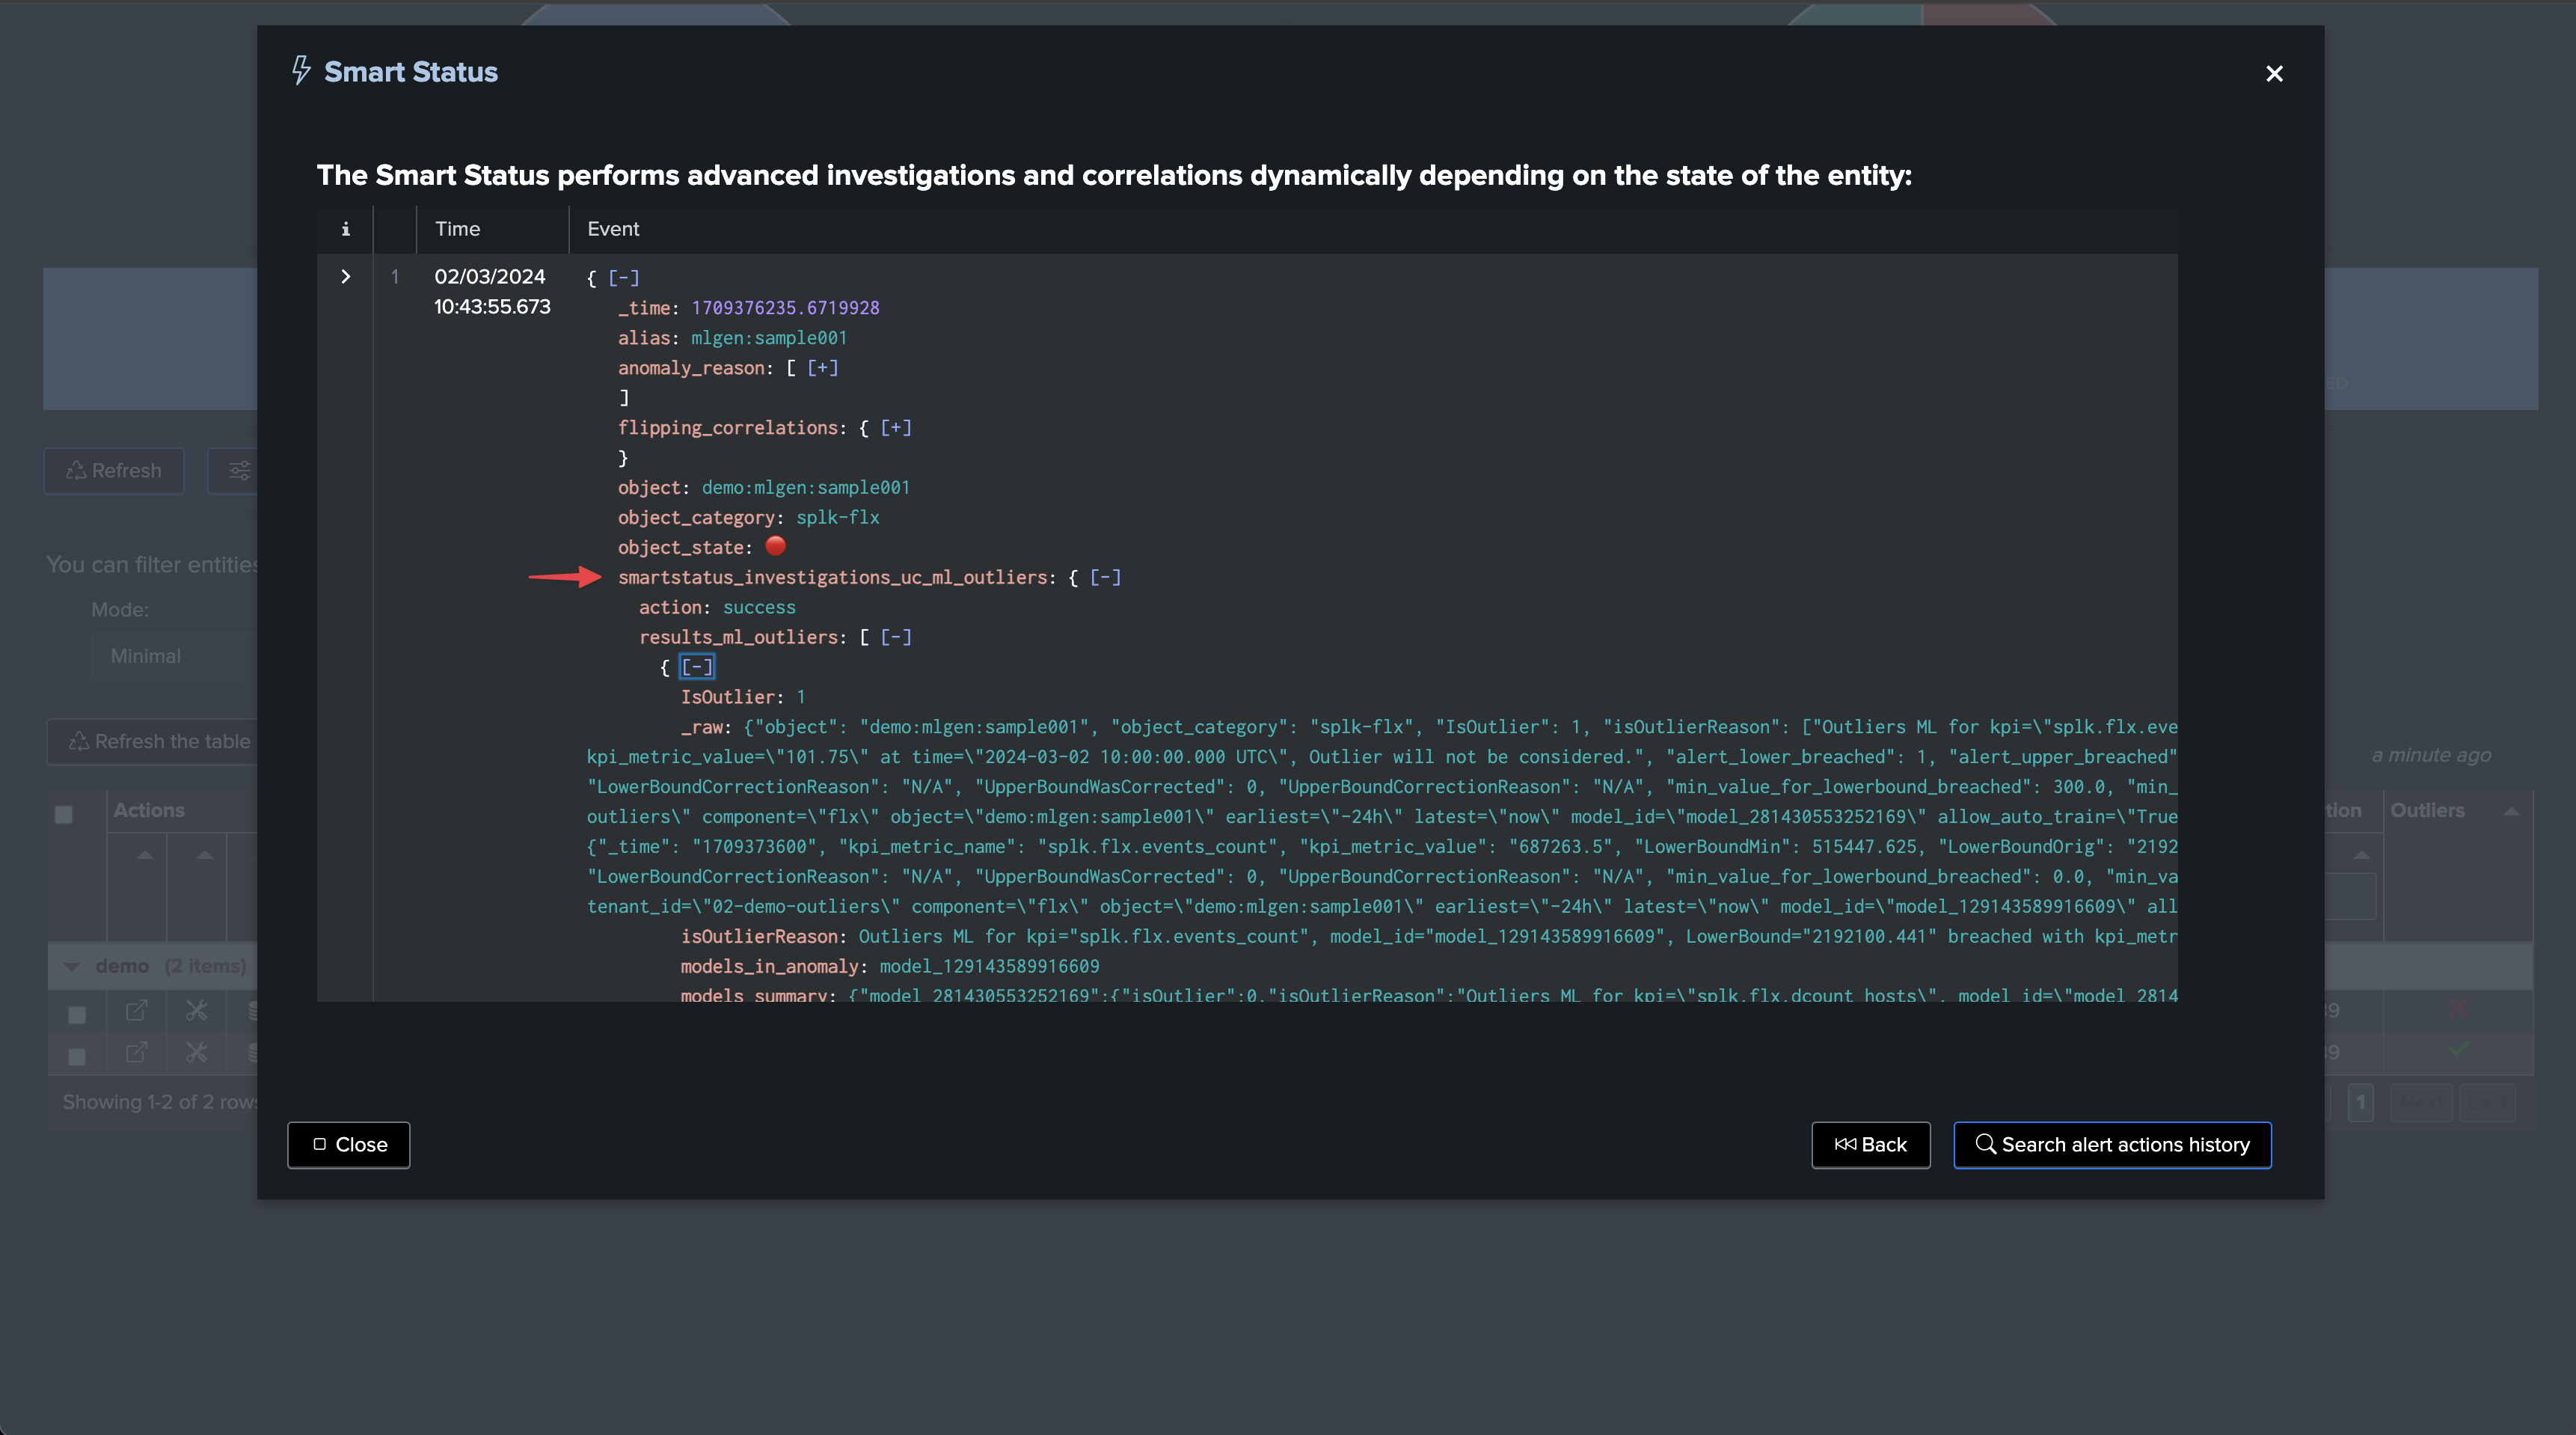Click the Smart Status lightning icon
2576x1435 pixels.
coord(301,71)
